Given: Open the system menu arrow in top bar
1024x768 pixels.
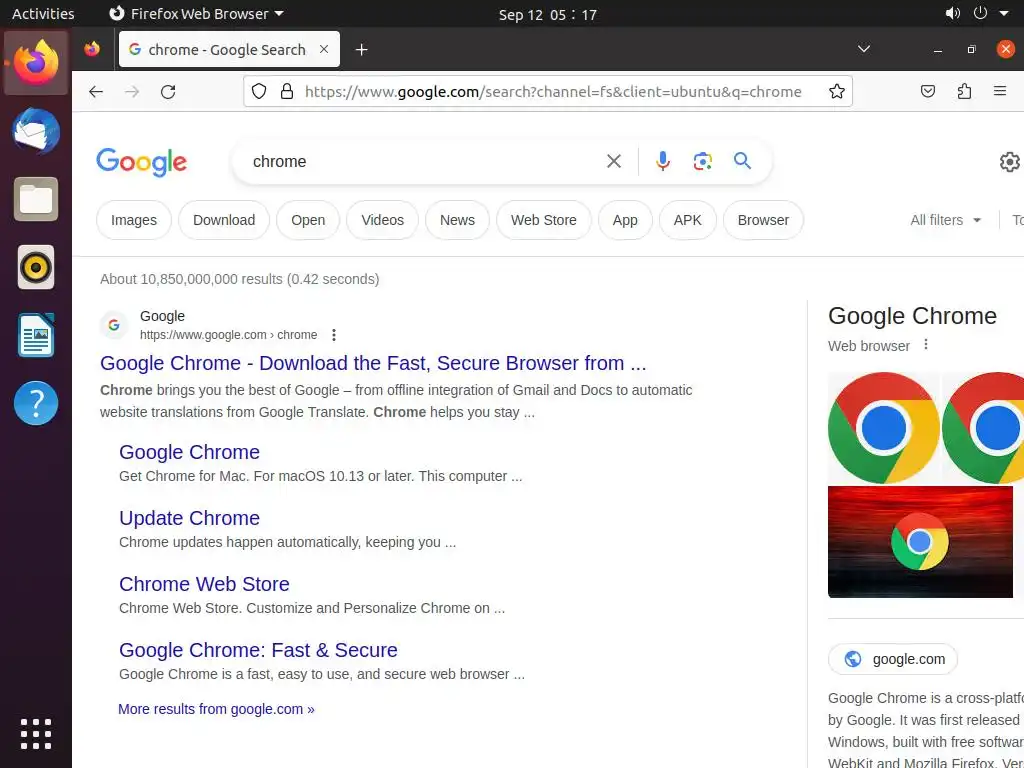Looking at the screenshot, I should click(1004, 13).
